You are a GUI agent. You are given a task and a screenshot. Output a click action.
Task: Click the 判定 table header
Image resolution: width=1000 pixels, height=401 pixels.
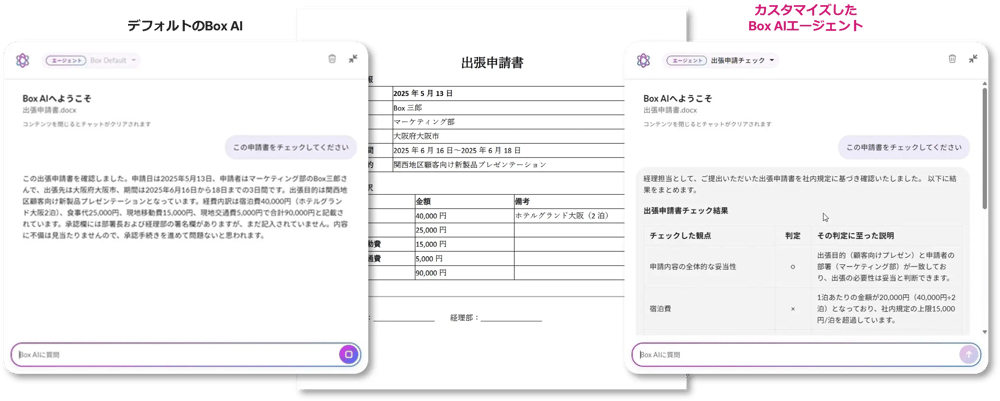(793, 235)
